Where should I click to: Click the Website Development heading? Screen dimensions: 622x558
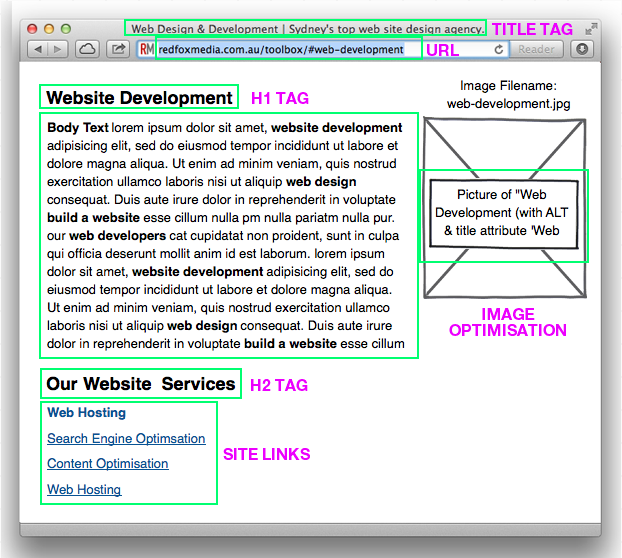(139, 98)
